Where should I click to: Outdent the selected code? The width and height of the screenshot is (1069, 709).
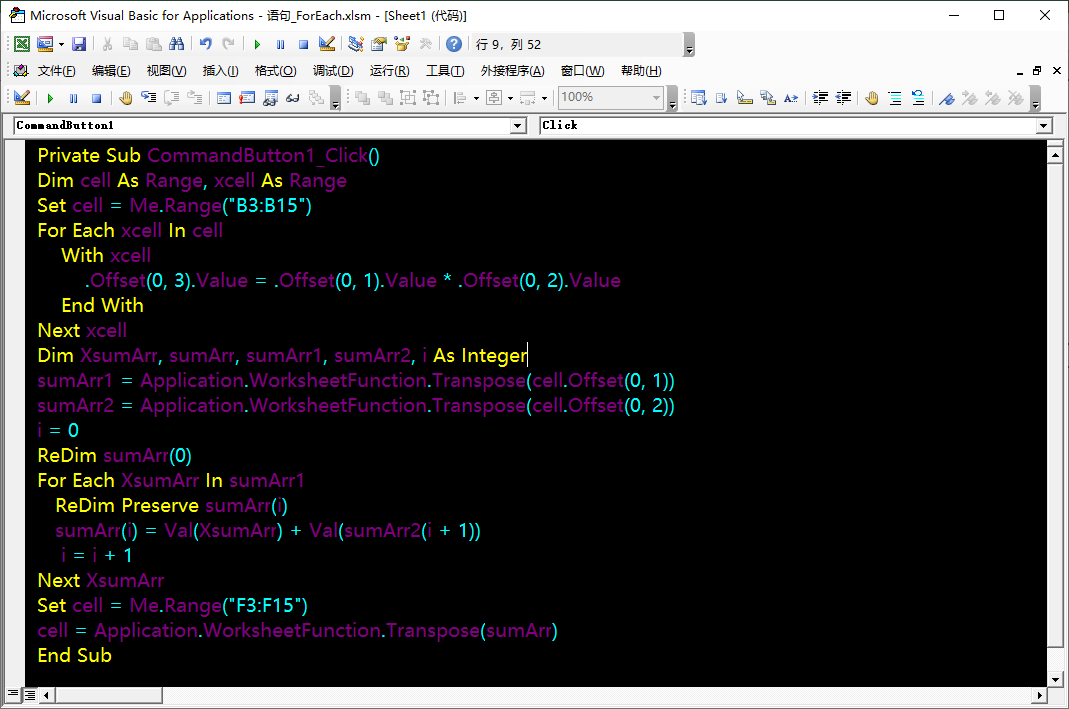pos(843,97)
